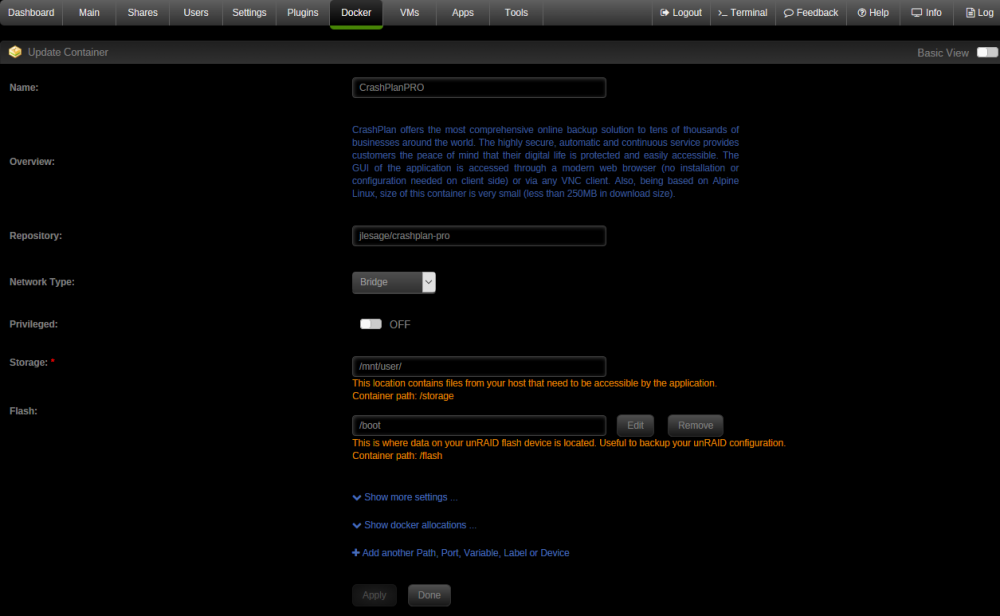
Task: Click the Repository input field
Action: point(479,236)
